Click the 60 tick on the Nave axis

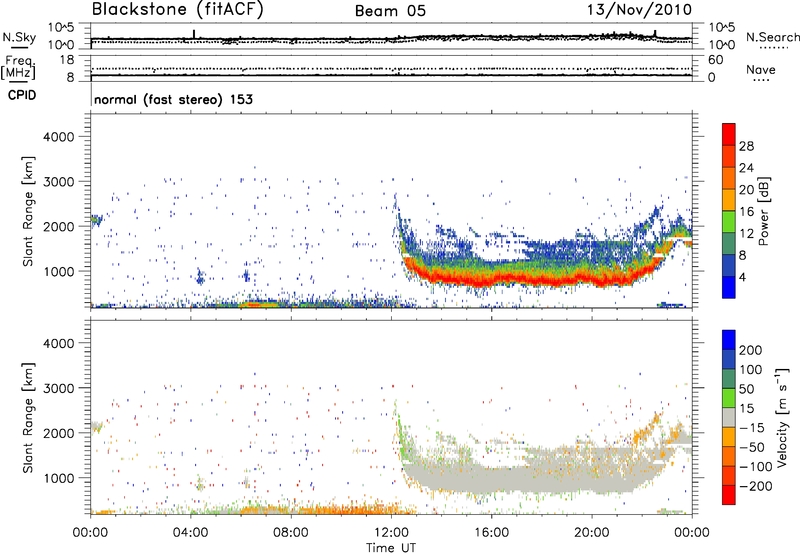(x=715, y=60)
